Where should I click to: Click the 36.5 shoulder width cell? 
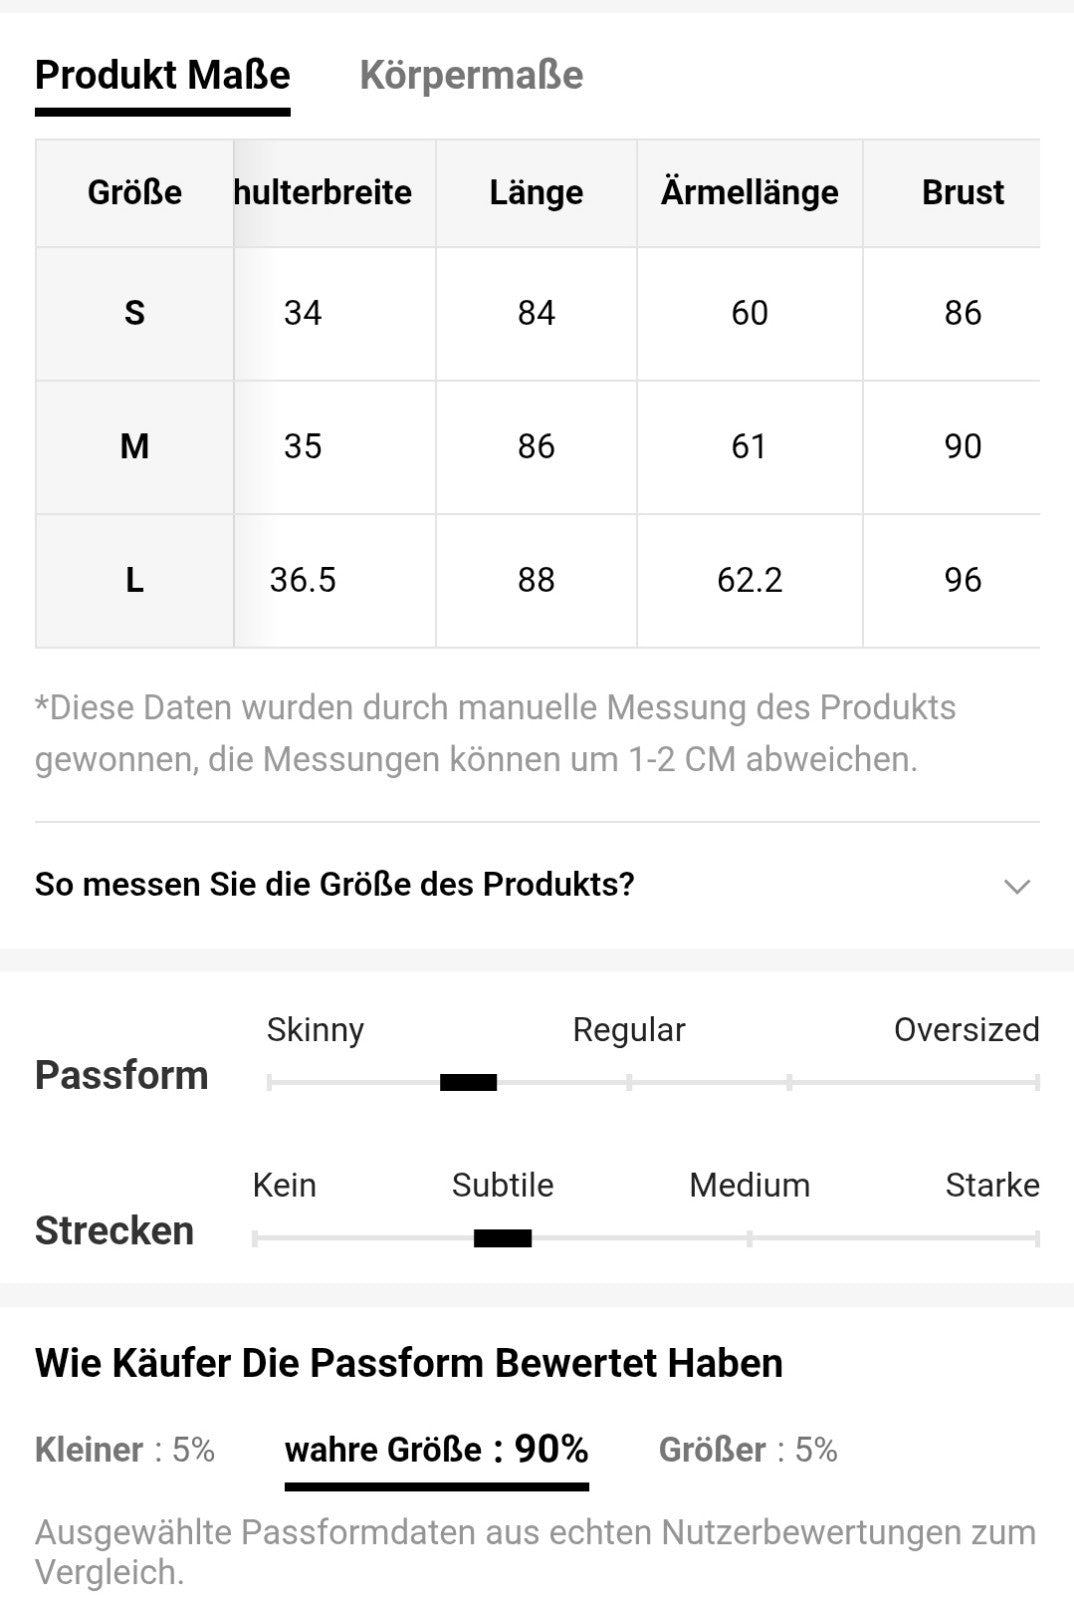[x=303, y=580]
